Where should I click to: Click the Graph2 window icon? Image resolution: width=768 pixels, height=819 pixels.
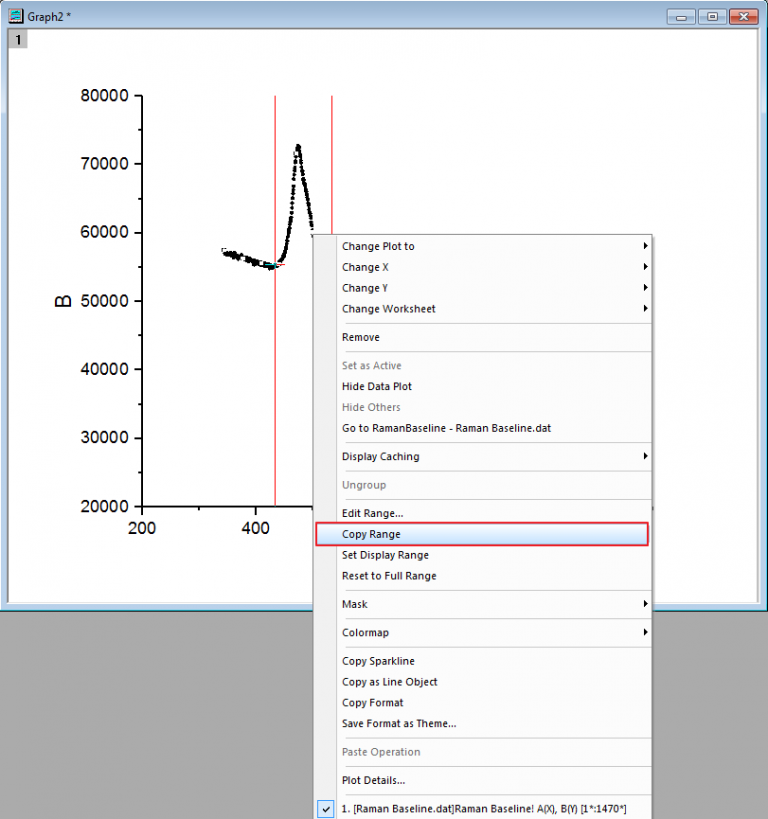pos(16,16)
